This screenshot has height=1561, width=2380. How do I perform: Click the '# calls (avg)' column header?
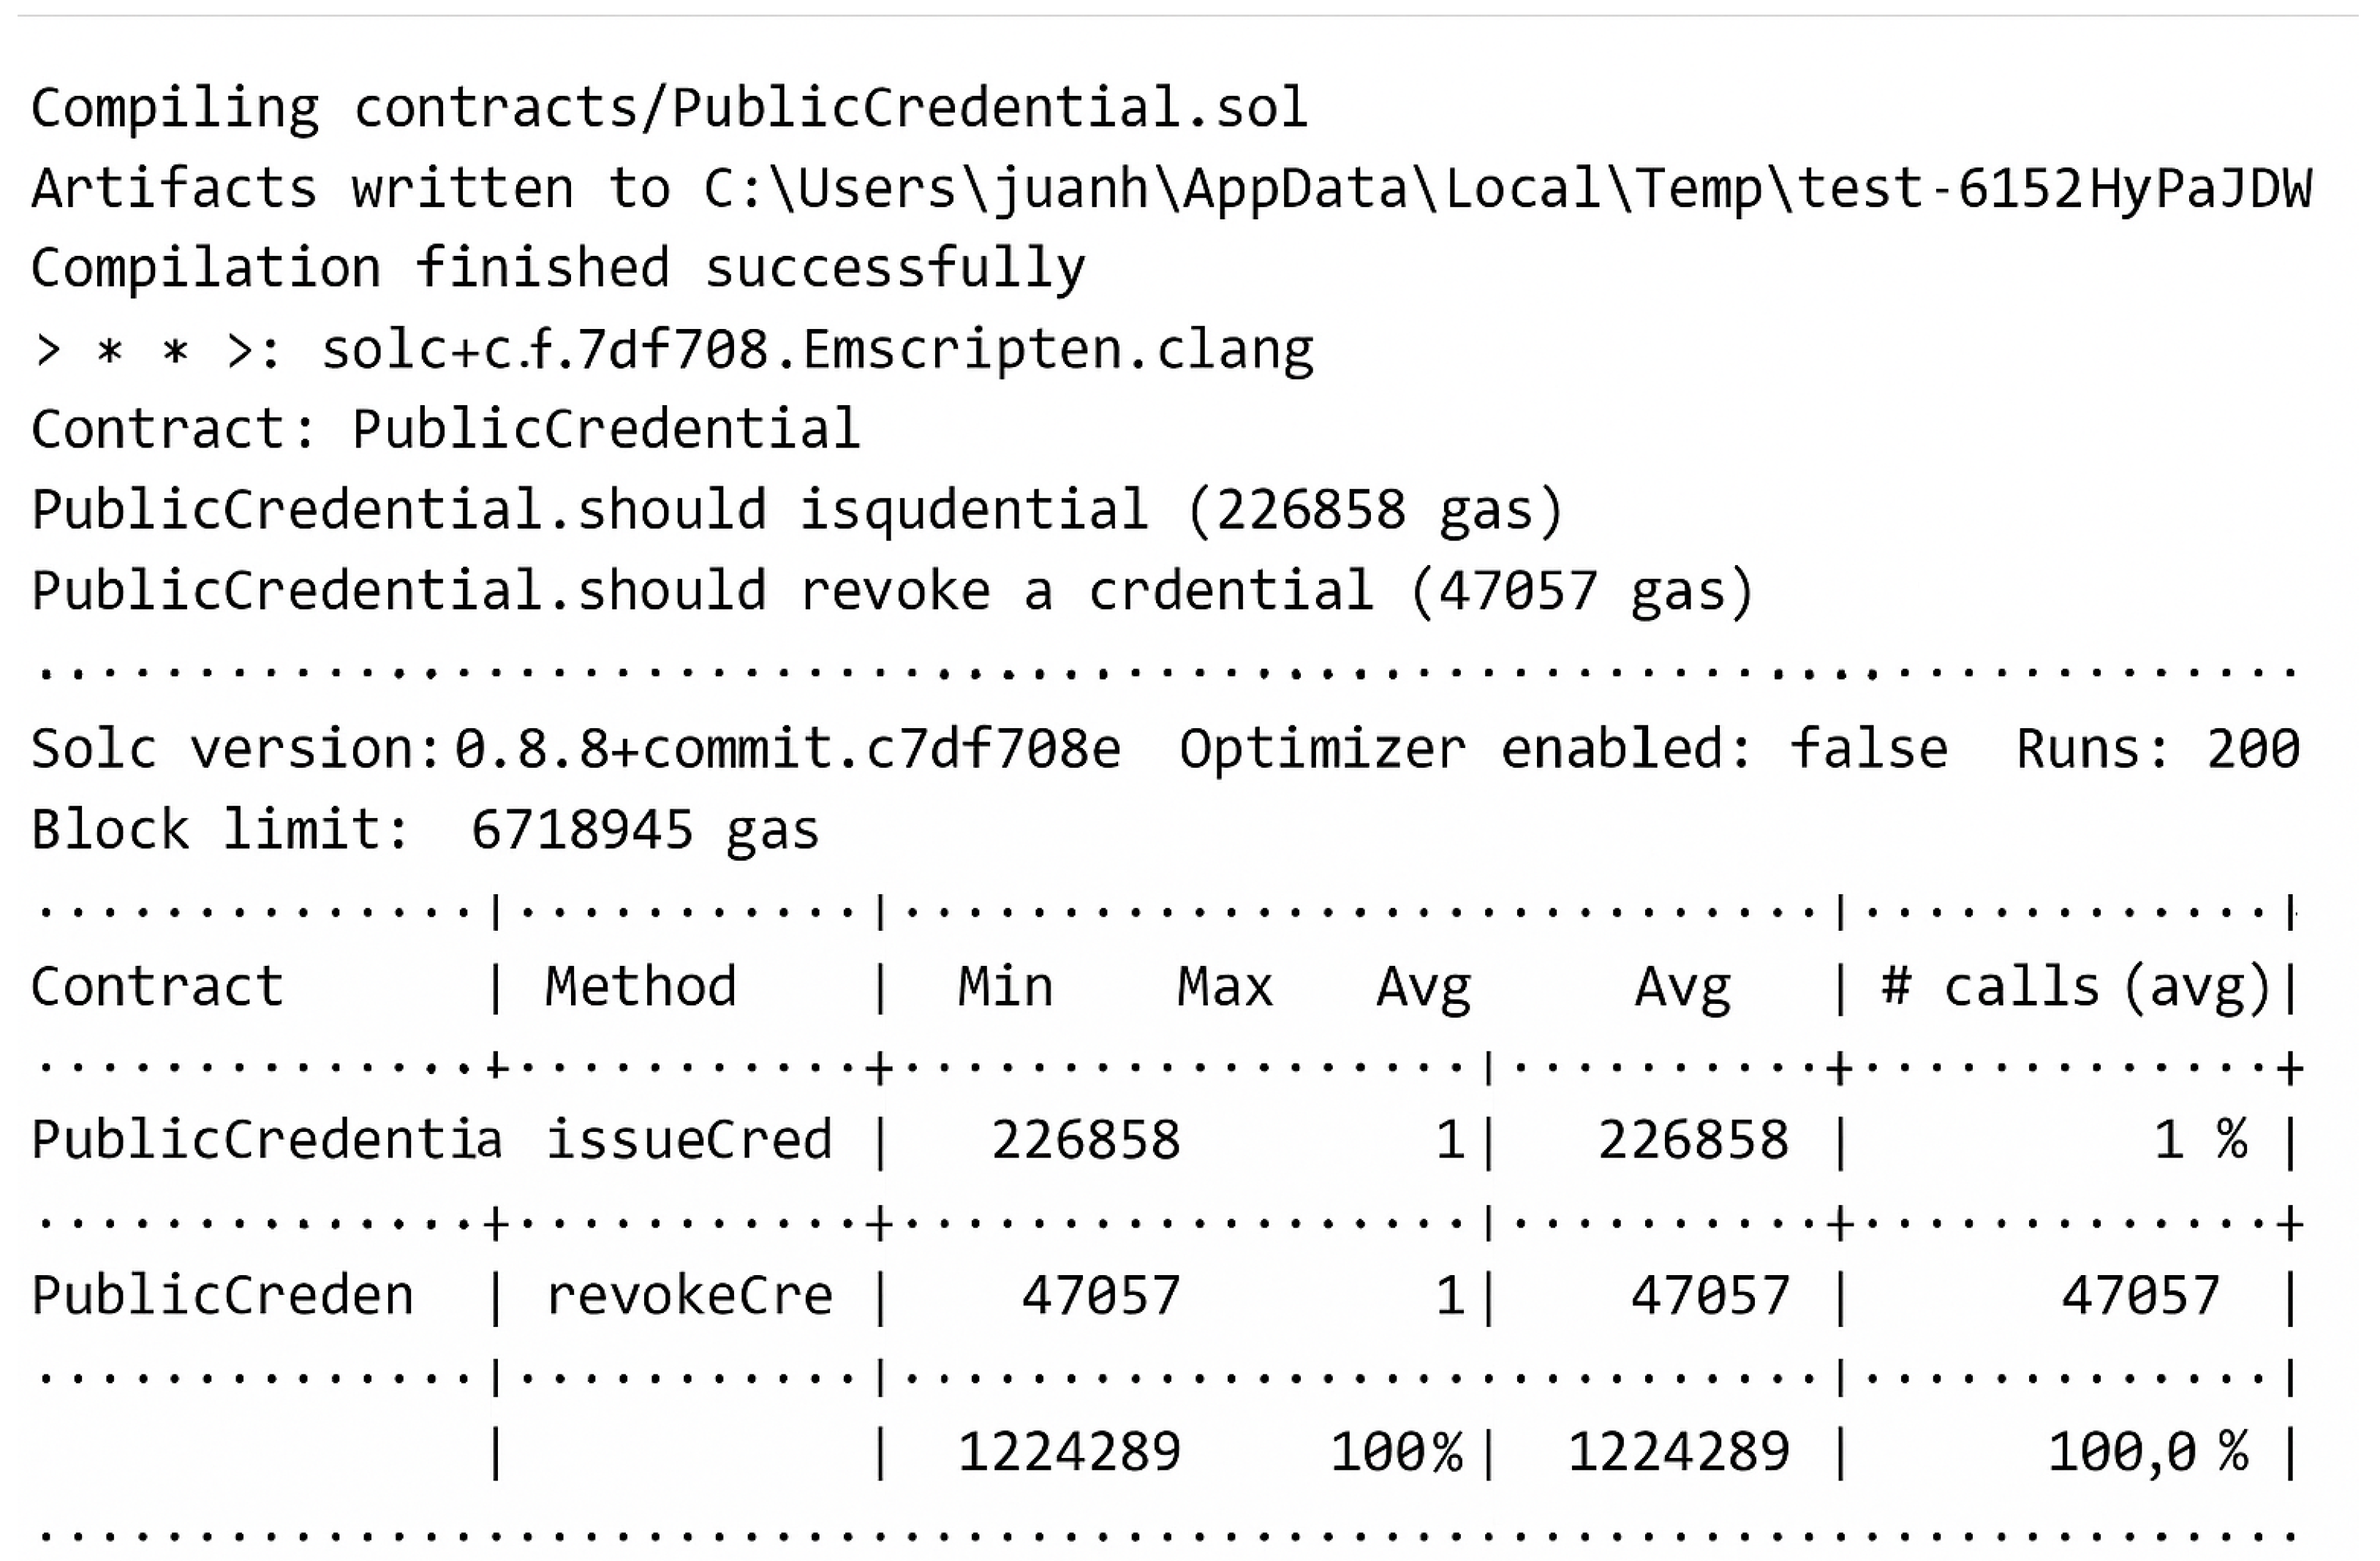click(2076, 988)
